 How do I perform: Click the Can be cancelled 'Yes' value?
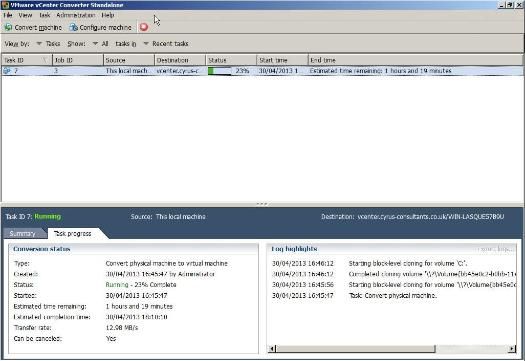pos(111,338)
